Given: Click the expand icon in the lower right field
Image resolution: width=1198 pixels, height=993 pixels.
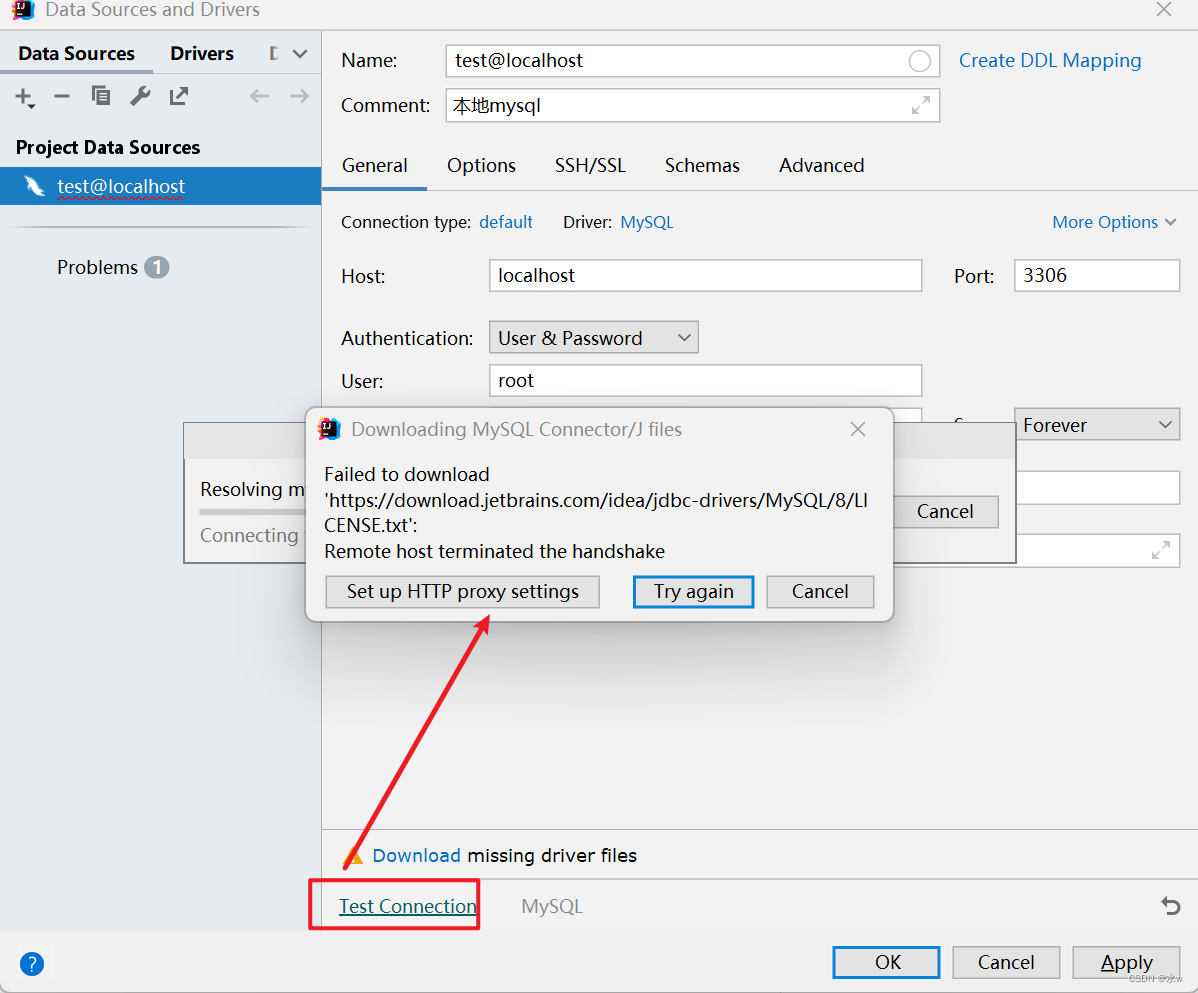Looking at the screenshot, I should 1161,550.
